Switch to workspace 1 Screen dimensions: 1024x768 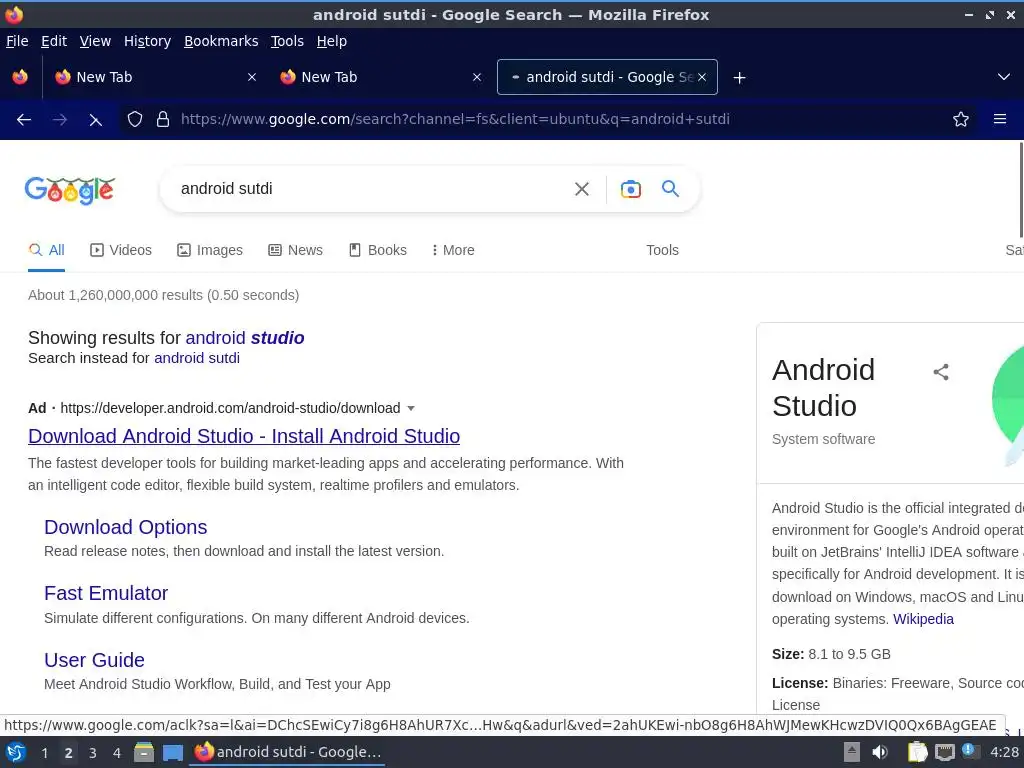pos(44,753)
